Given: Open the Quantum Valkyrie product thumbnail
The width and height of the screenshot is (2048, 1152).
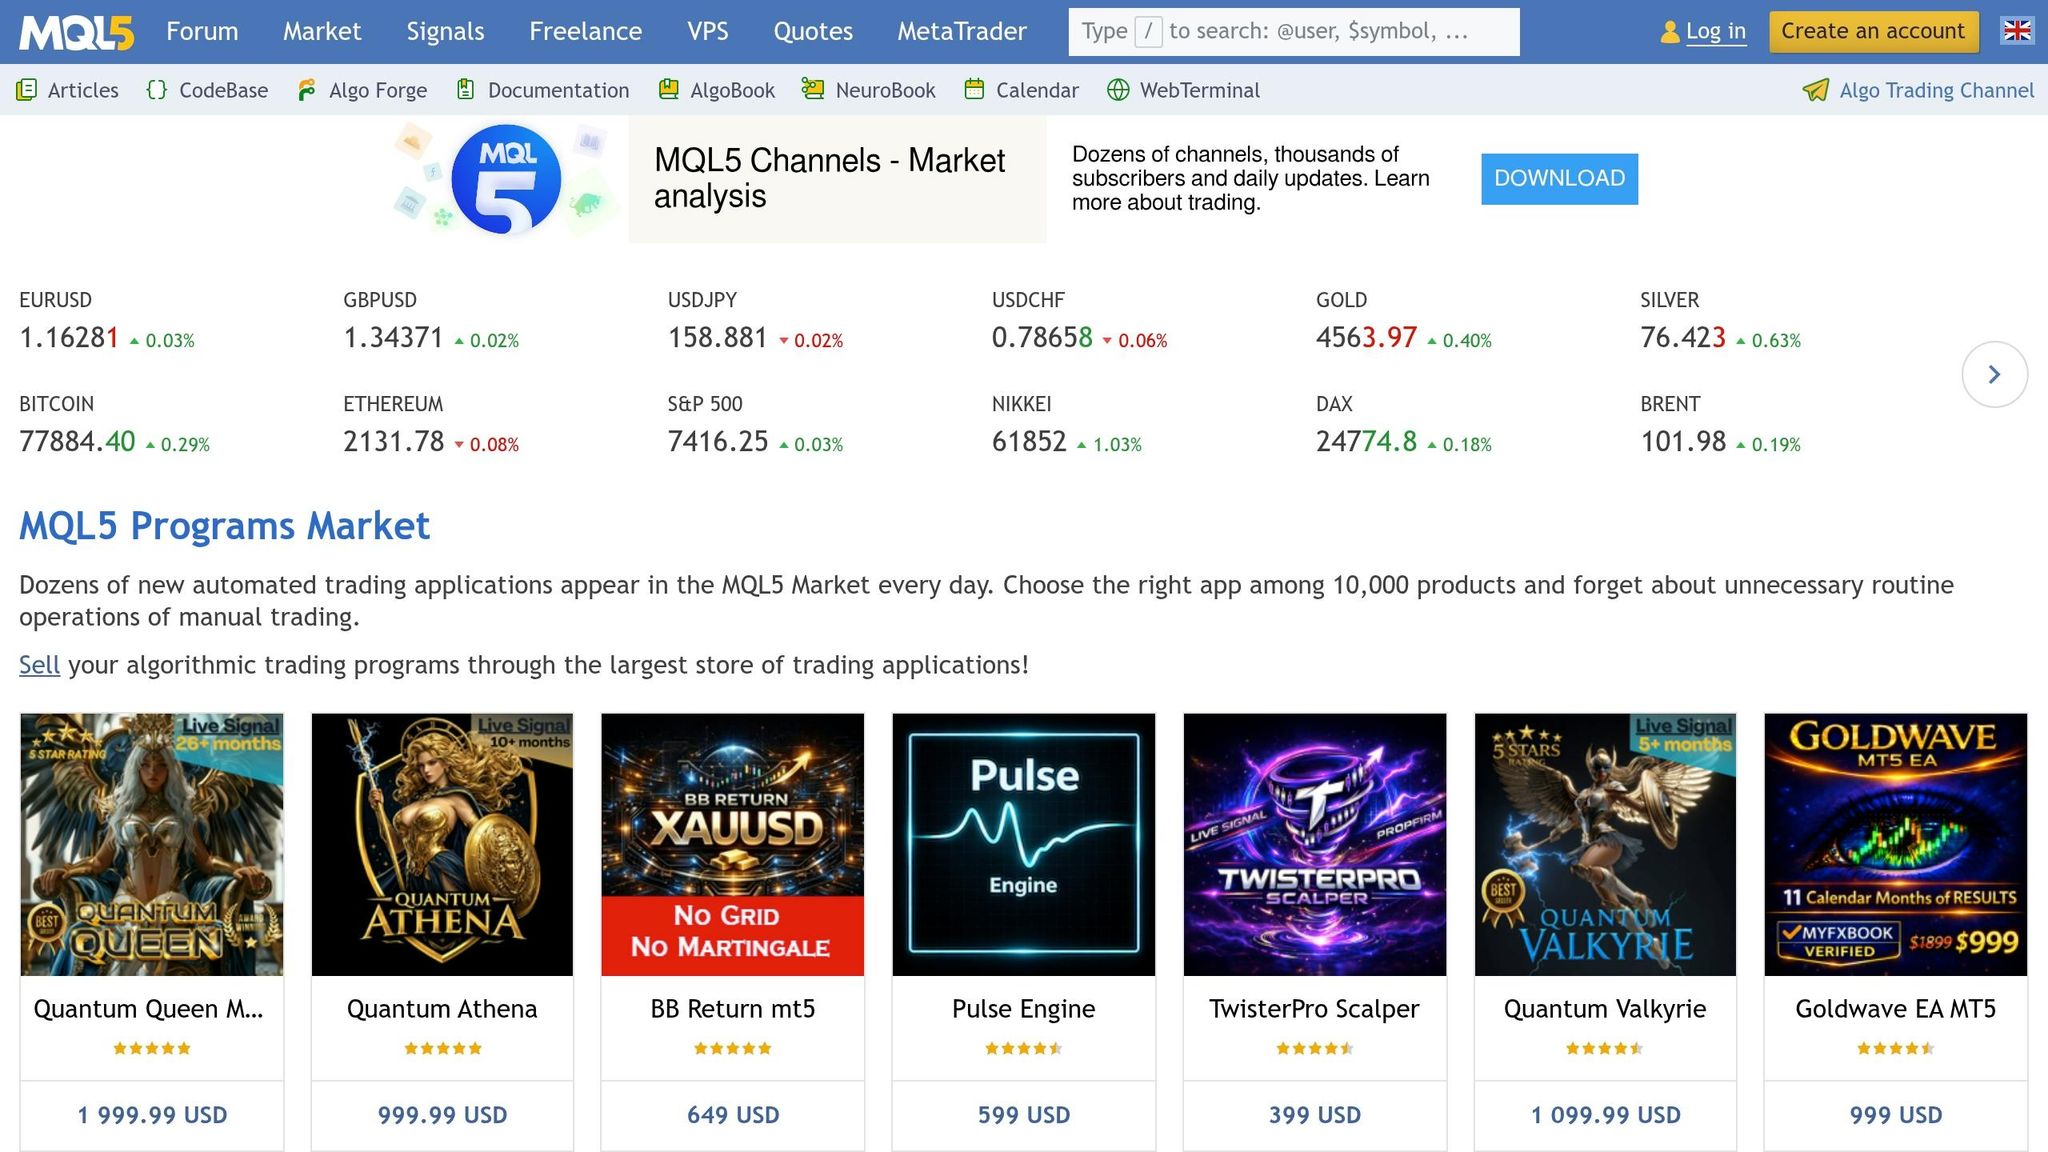Looking at the screenshot, I should (1605, 845).
